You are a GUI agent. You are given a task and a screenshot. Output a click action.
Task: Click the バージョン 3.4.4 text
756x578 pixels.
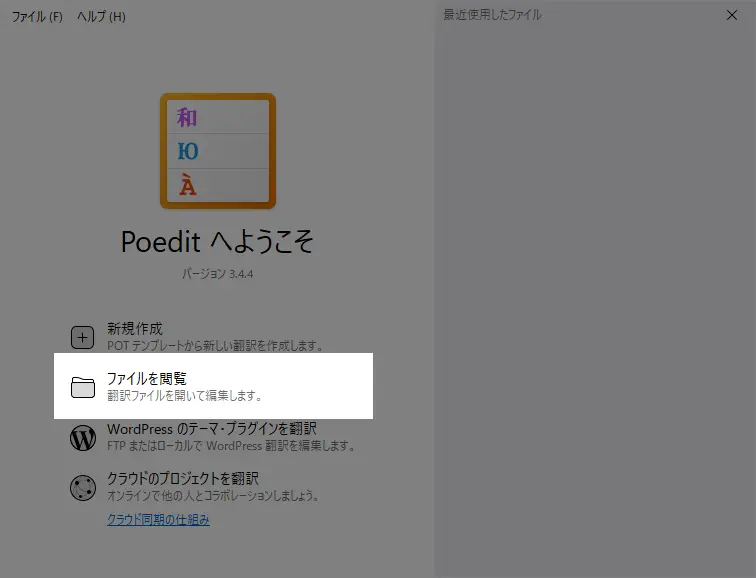tap(217, 274)
